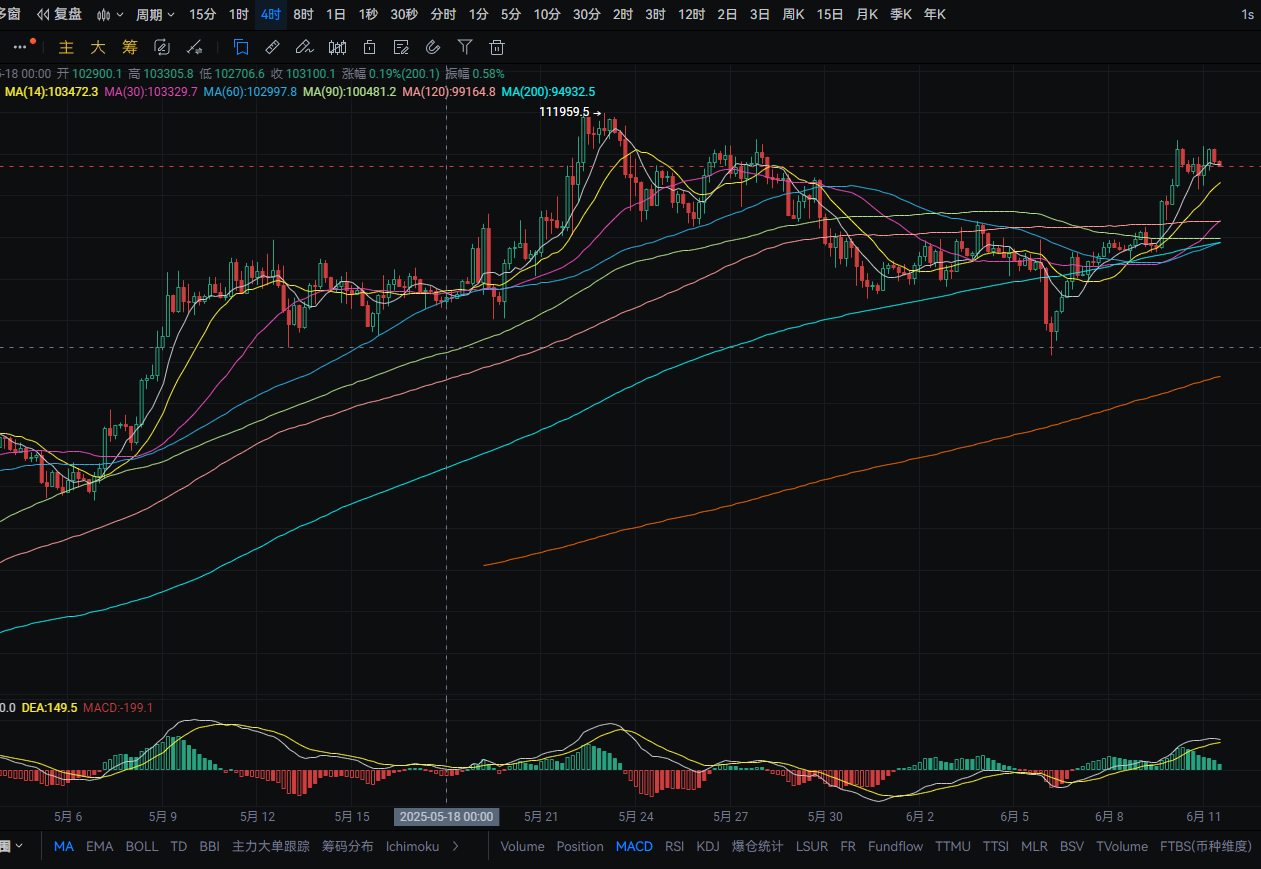Select the 2日 timeframe
This screenshot has width=1261, height=869.
coord(727,14)
